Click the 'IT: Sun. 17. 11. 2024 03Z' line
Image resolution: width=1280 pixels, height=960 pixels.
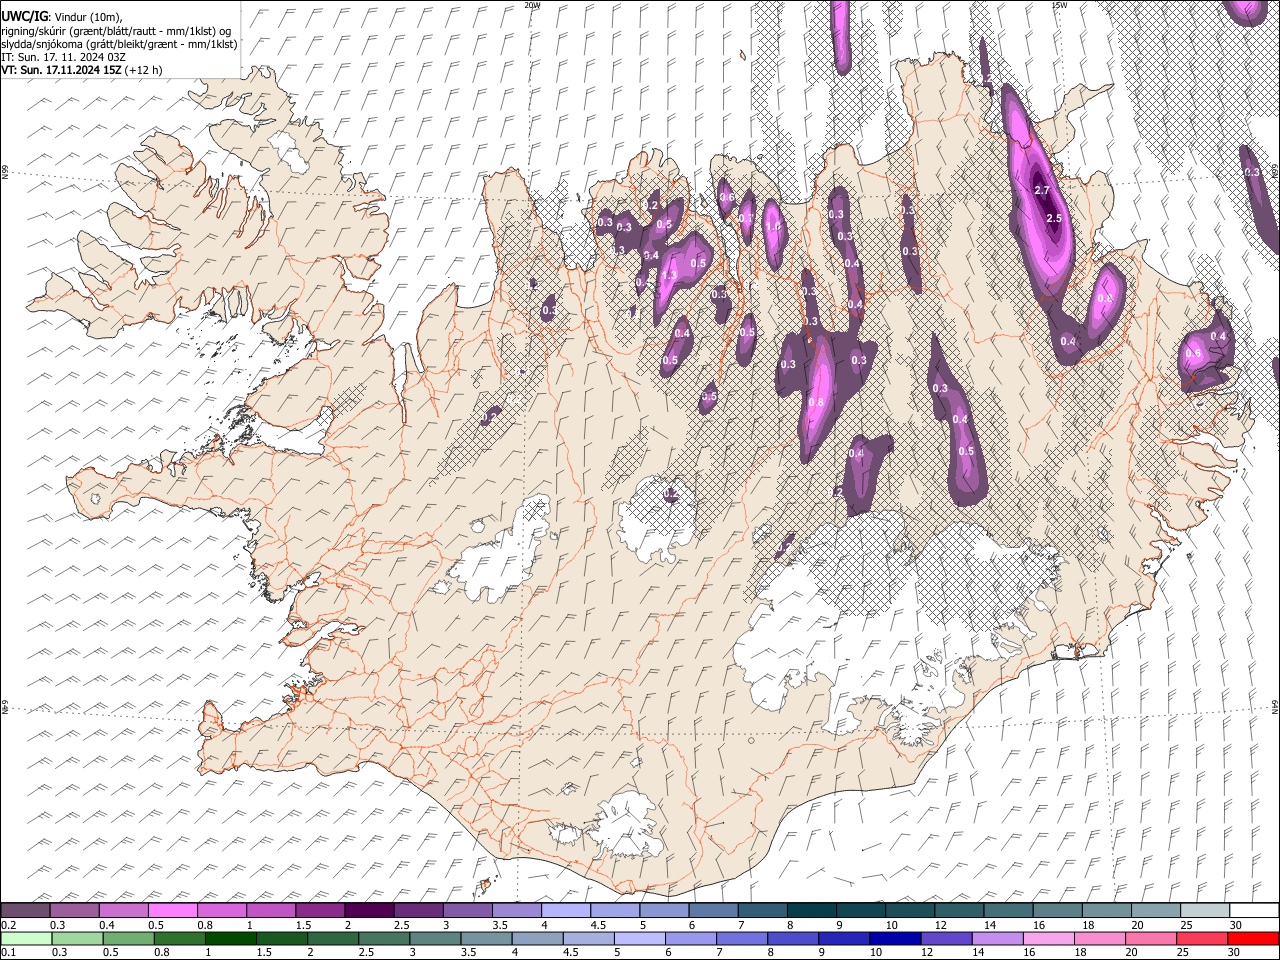click(x=64, y=57)
